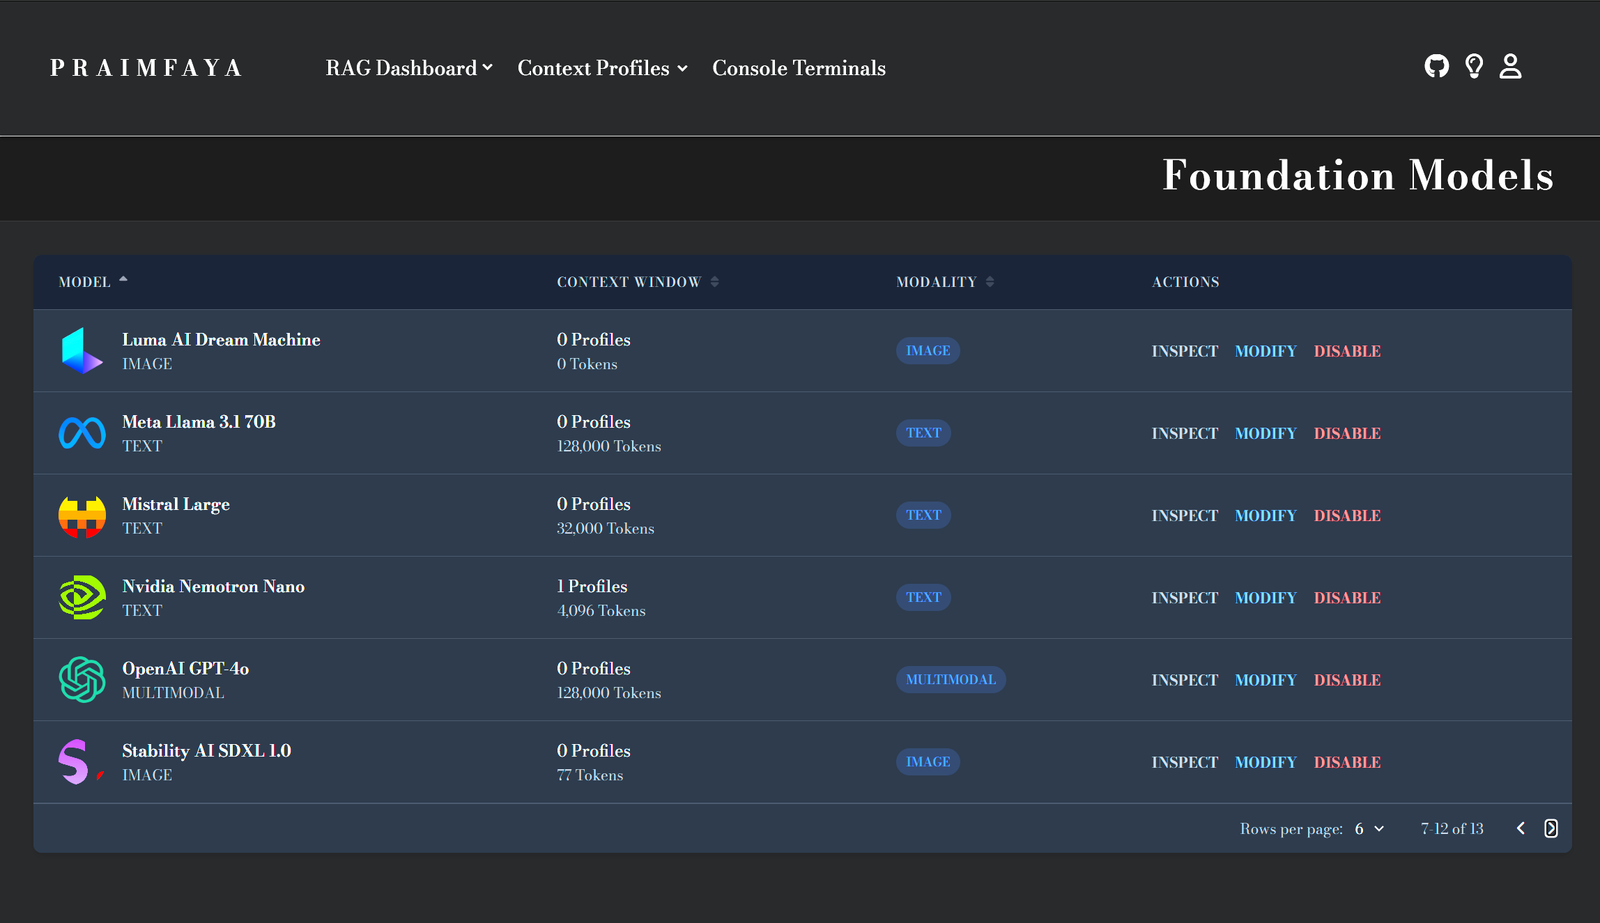Click TEXT badge in Mistral Large row
The width and height of the screenshot is (1600, 923).
coord(923,516)
